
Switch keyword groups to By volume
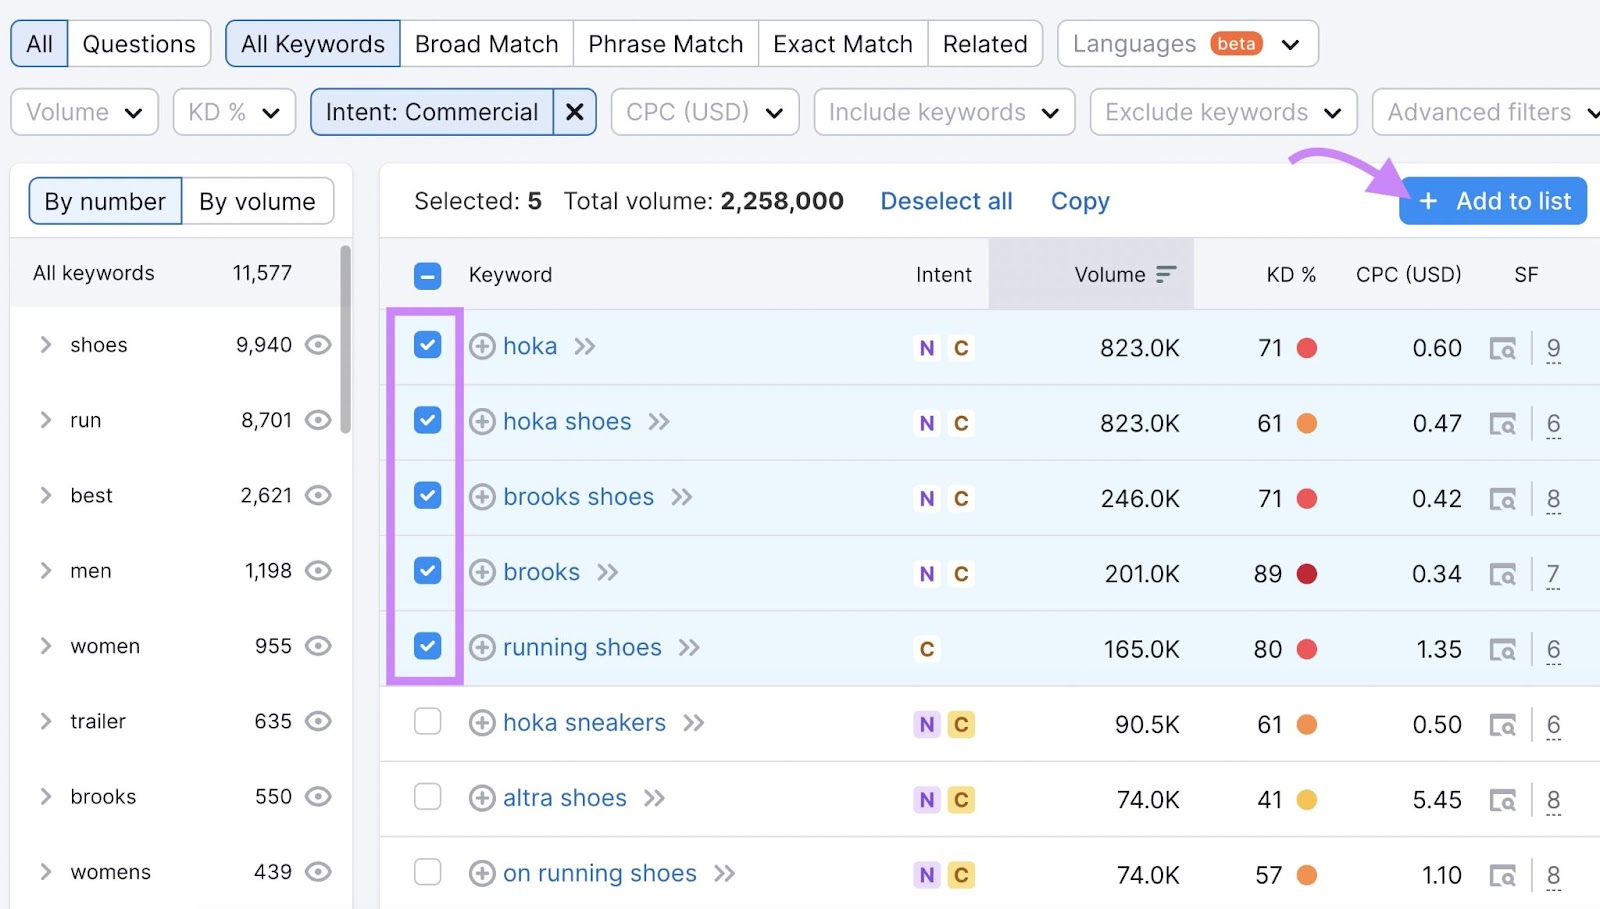tap(258, 201)
